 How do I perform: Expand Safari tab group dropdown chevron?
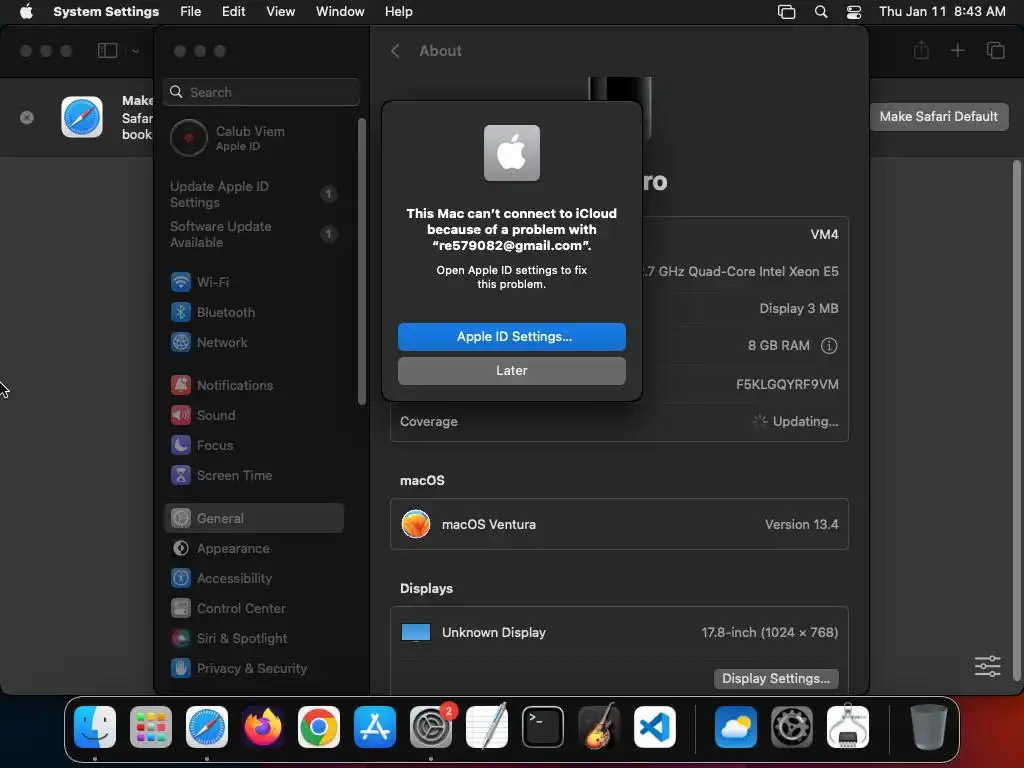click(135, 50)
